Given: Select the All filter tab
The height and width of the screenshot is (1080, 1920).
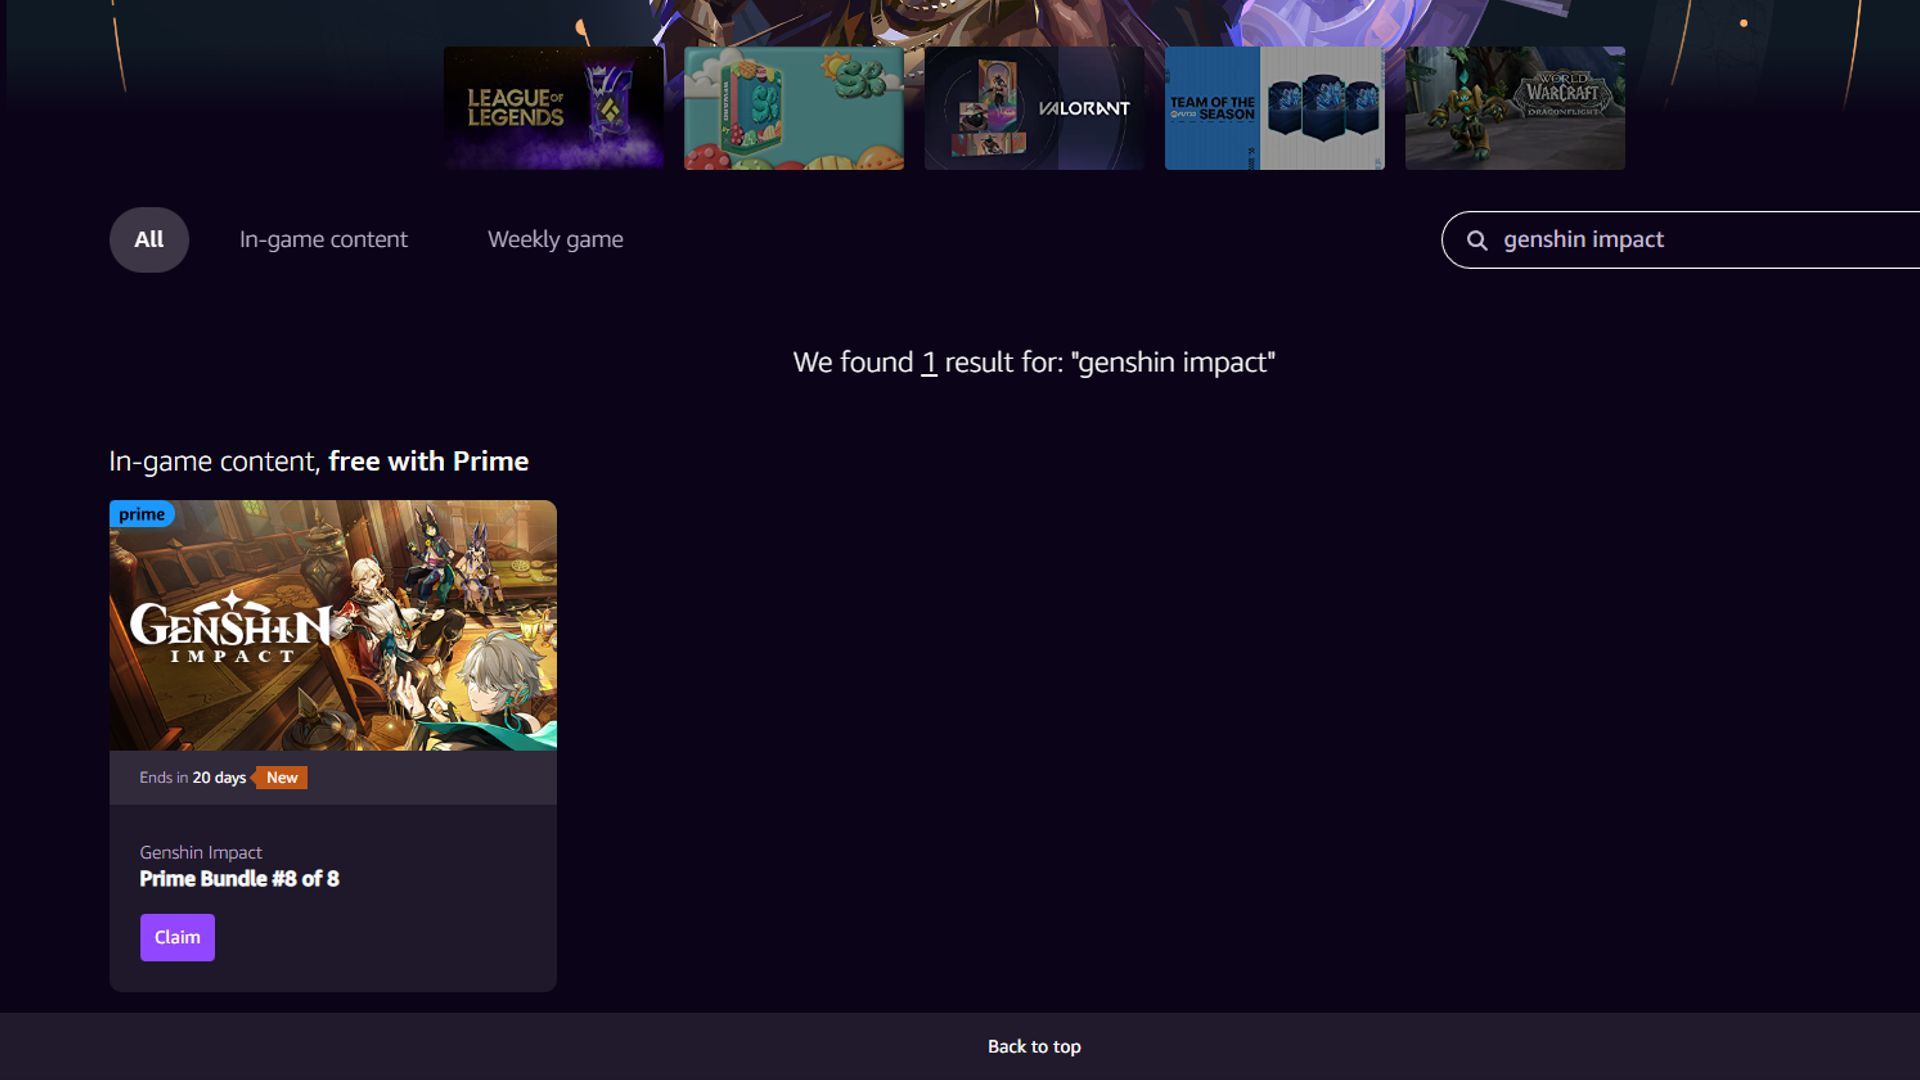Looking at the screenshot, I should pyautogui.click(x=149, y=240).
